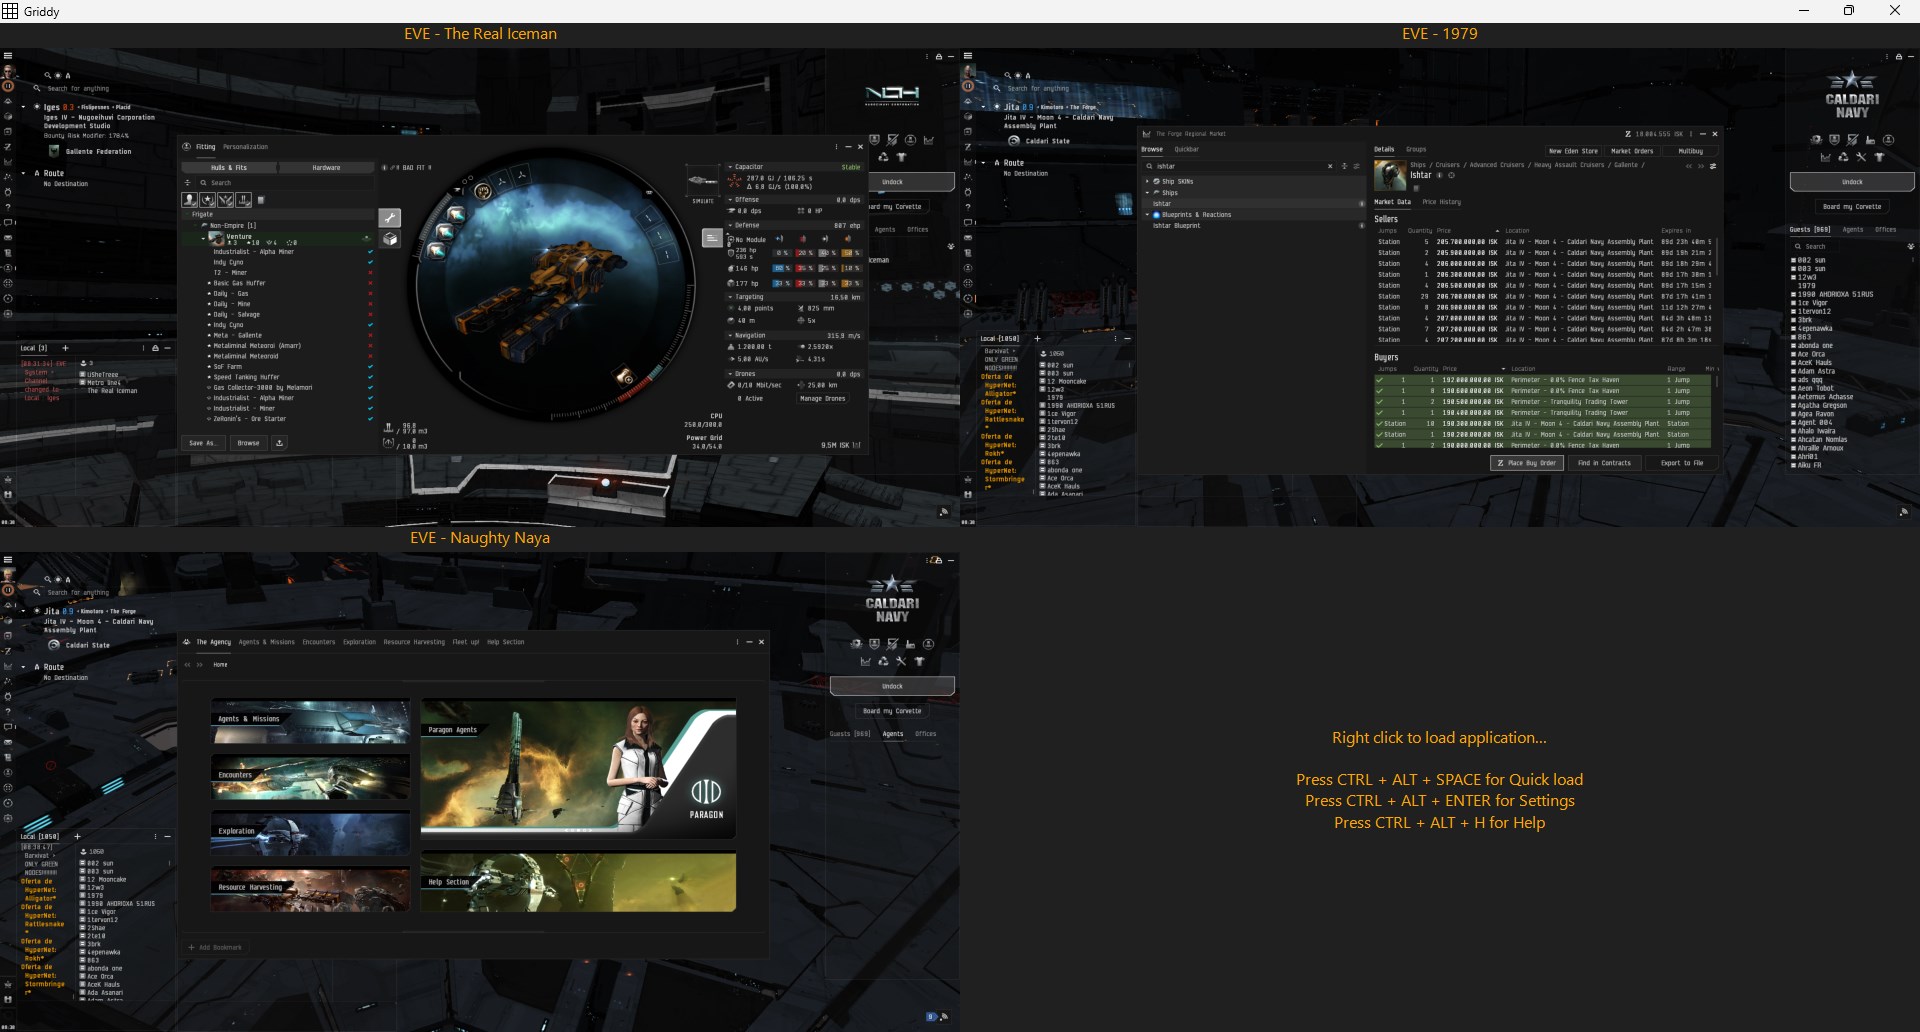Collapse the Drones section in Fitting stats
This screenshot has width=1920, height=1032.
[730, 374]
